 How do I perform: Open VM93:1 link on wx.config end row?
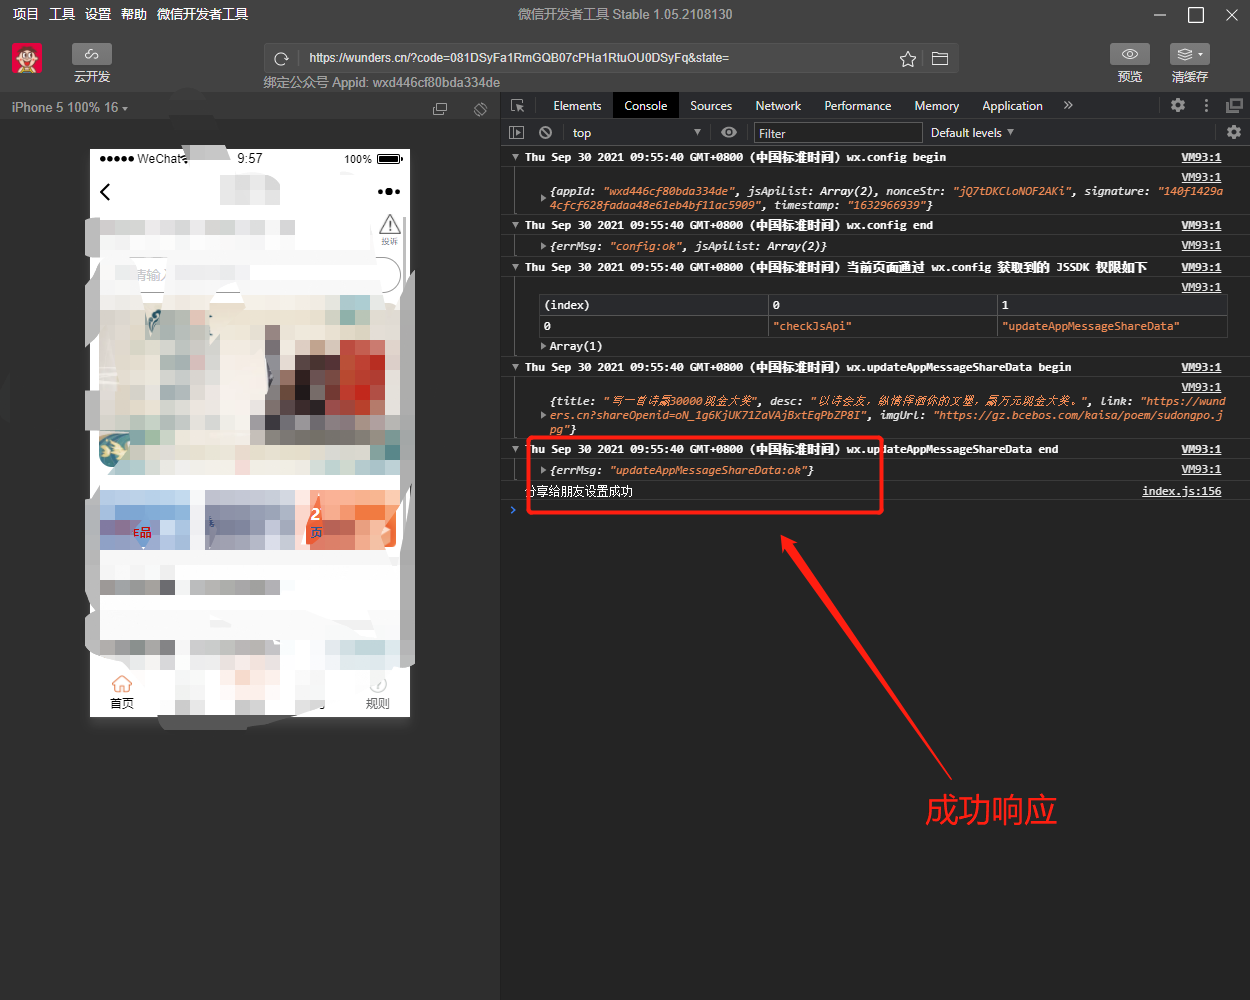click(x=1201, y=225)
